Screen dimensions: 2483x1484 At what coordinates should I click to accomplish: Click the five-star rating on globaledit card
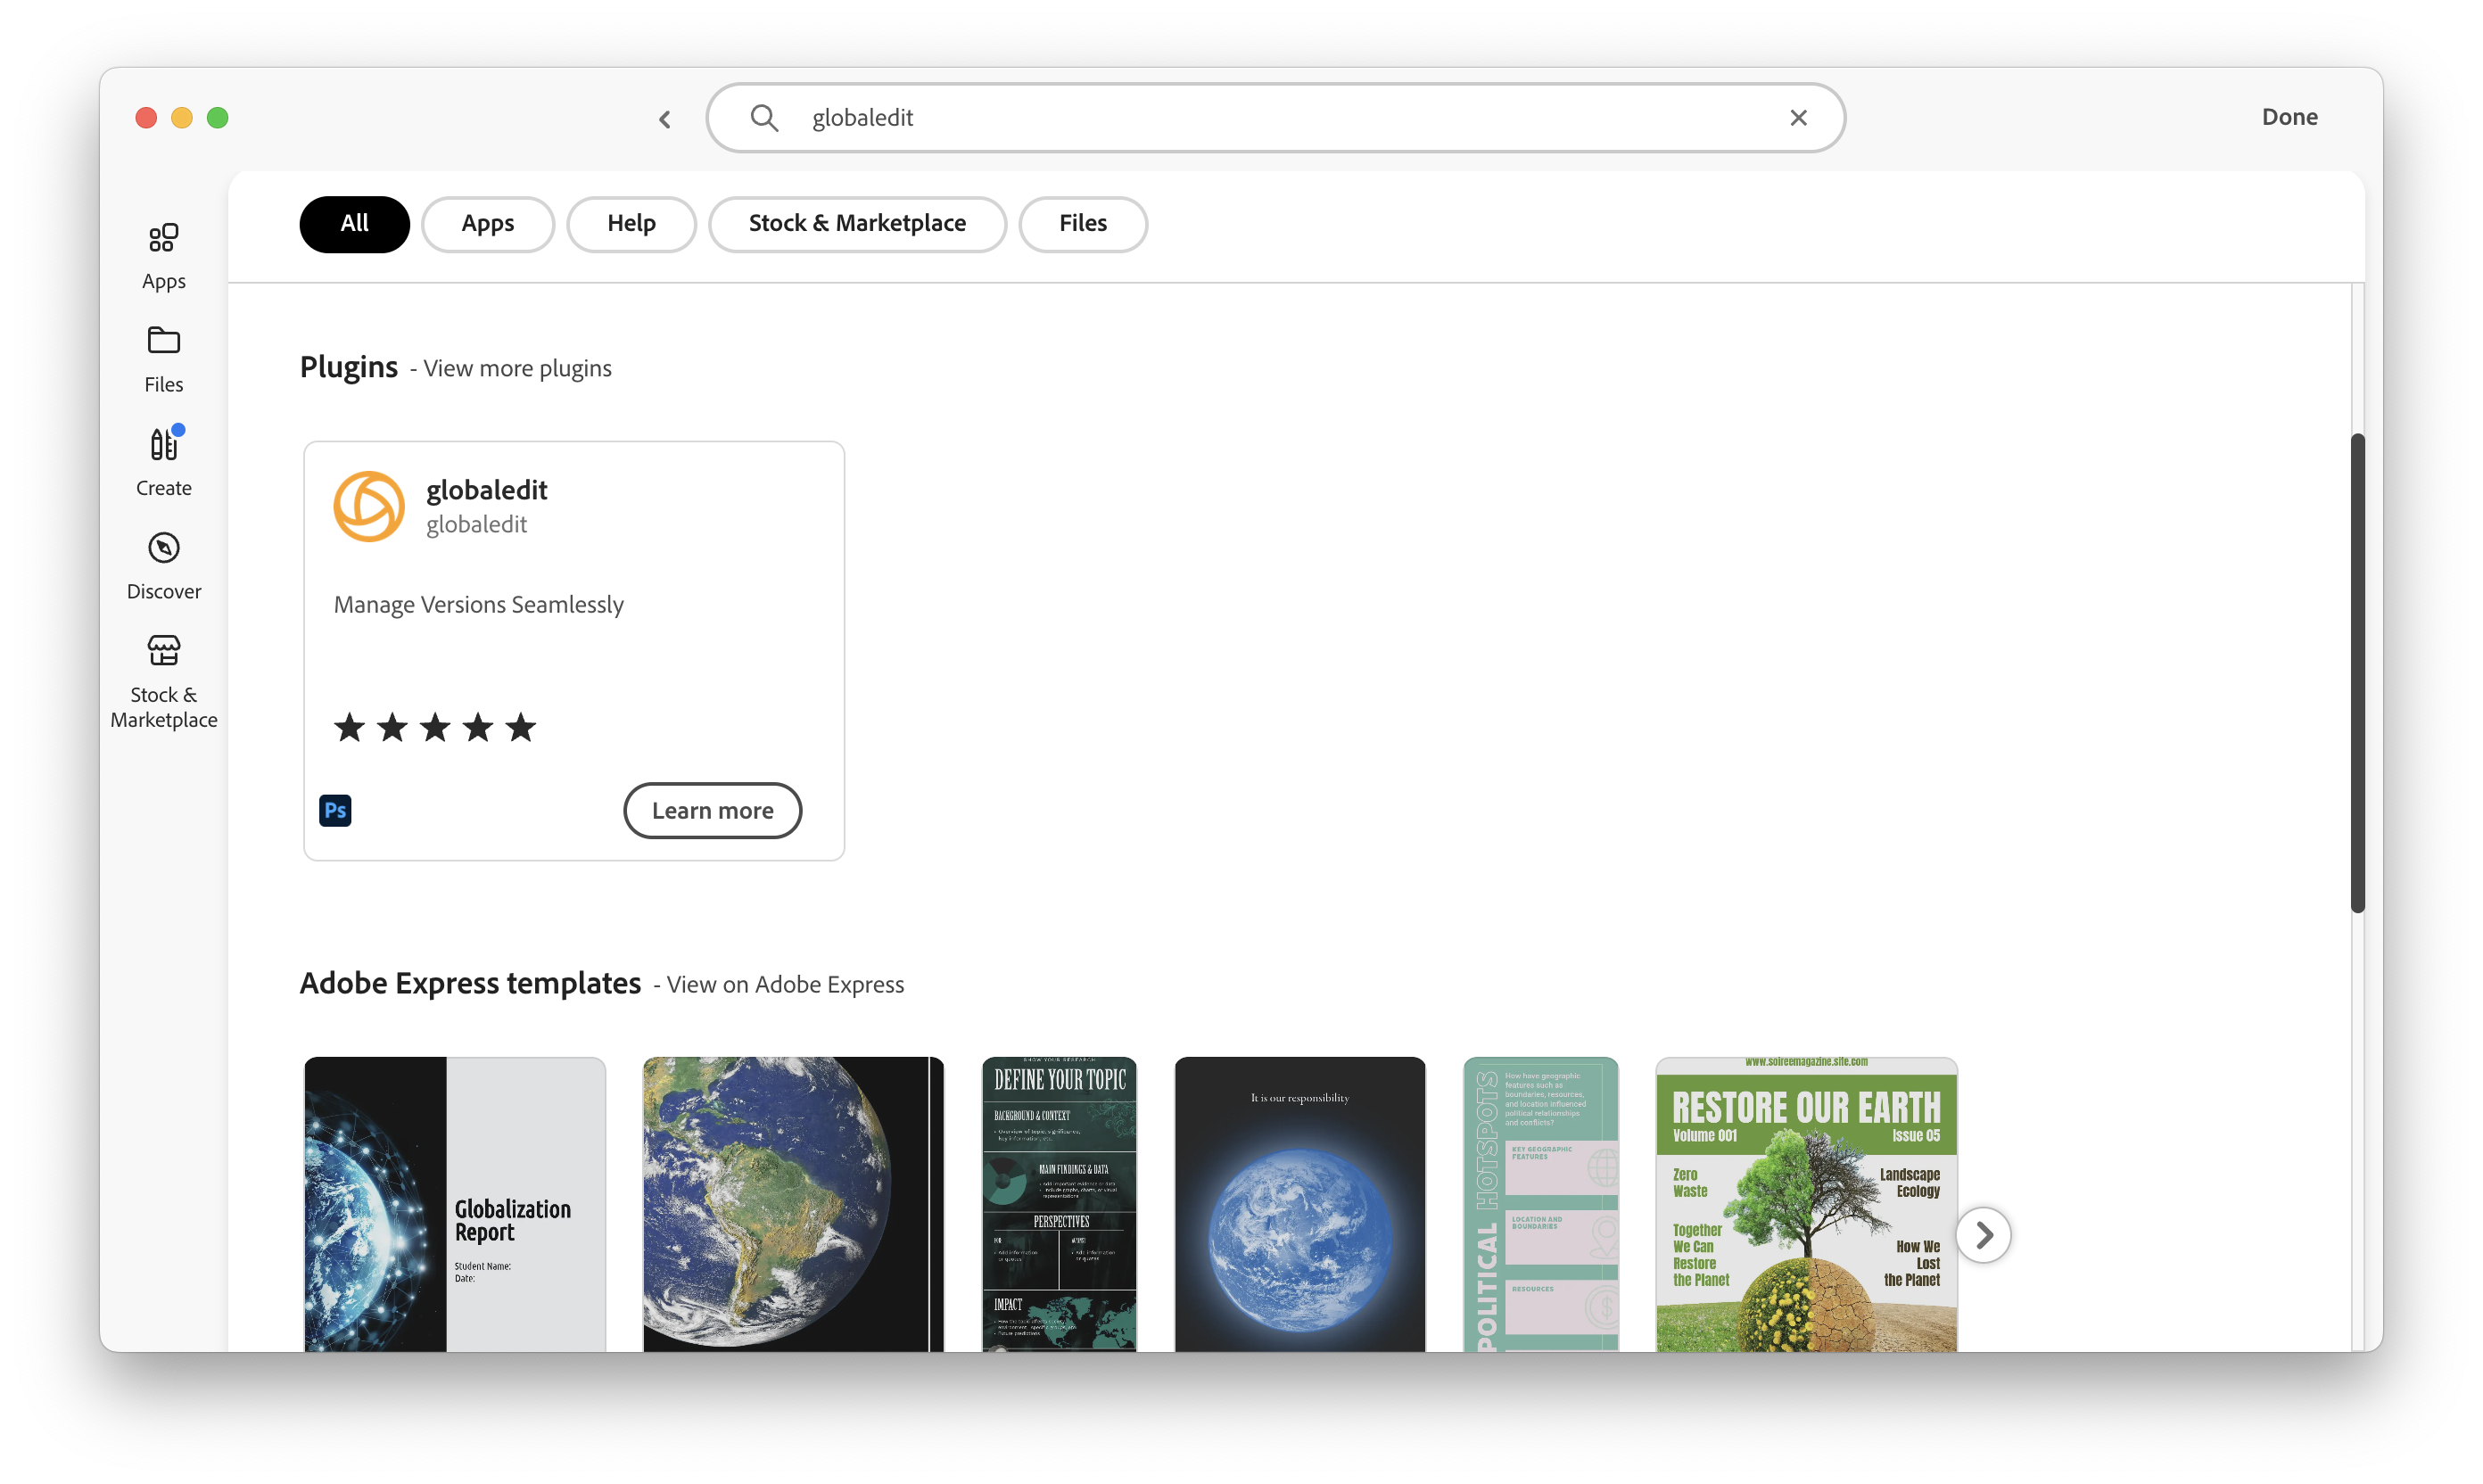point(435,727)
